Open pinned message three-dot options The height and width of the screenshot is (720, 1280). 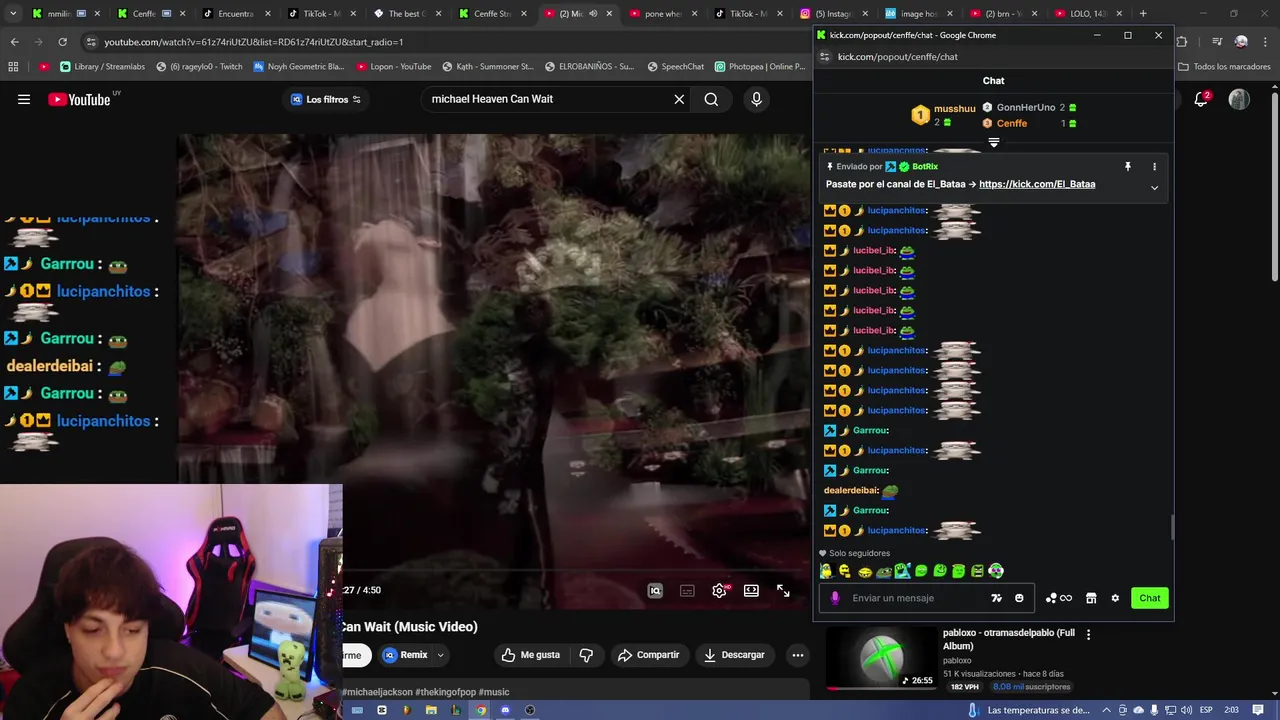[x=1154, y=167]
